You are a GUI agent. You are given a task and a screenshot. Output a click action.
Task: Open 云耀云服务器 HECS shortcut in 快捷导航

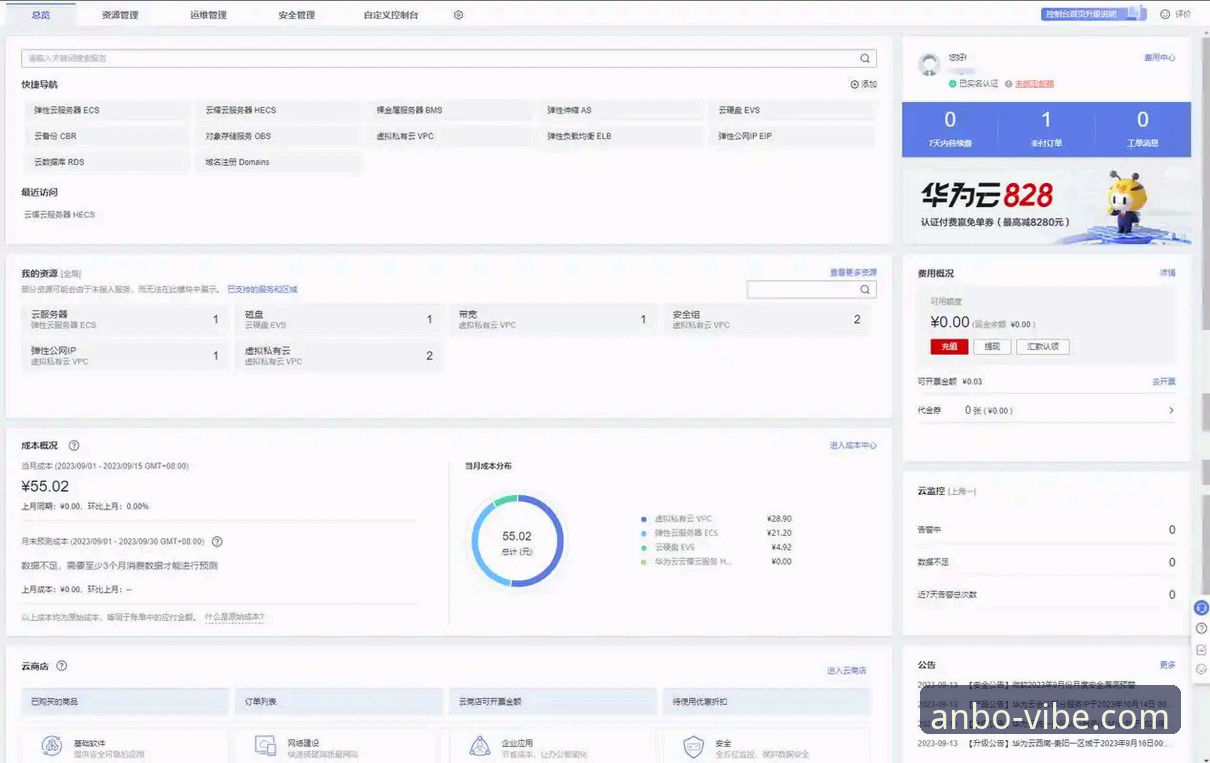[x=277, y=110]
